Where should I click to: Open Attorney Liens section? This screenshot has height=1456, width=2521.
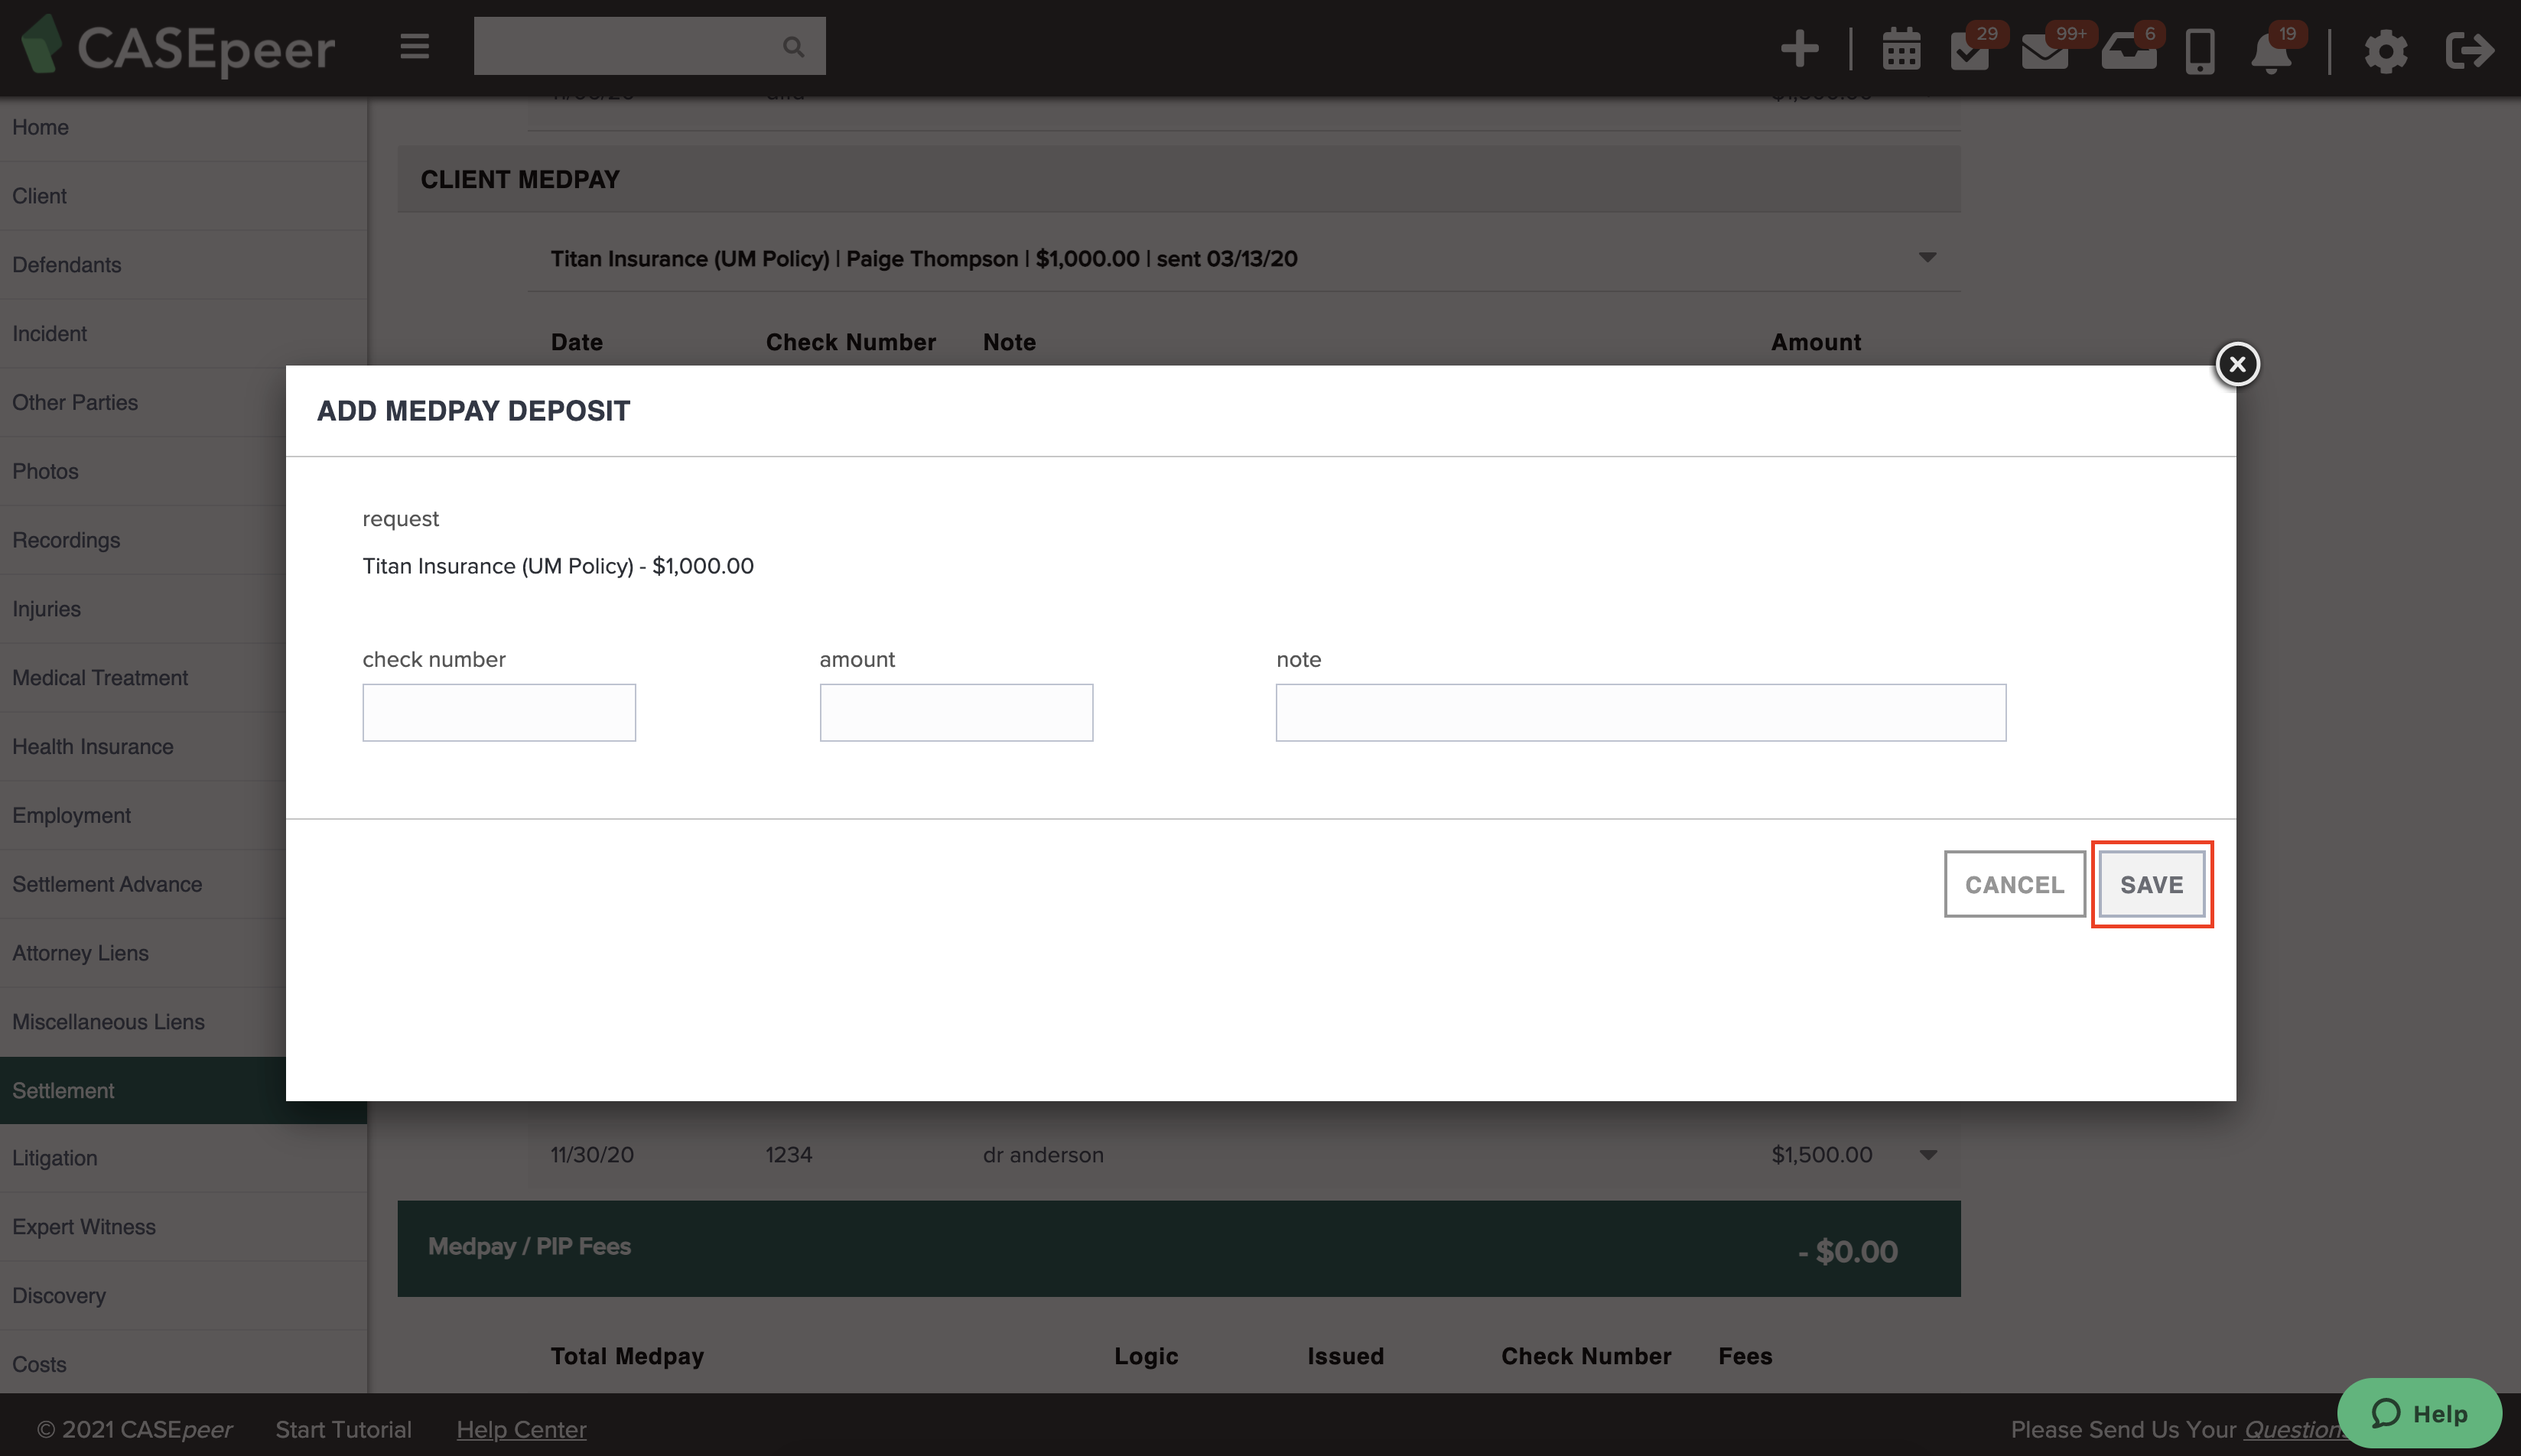pyautogui.click(x=143, y=953)
